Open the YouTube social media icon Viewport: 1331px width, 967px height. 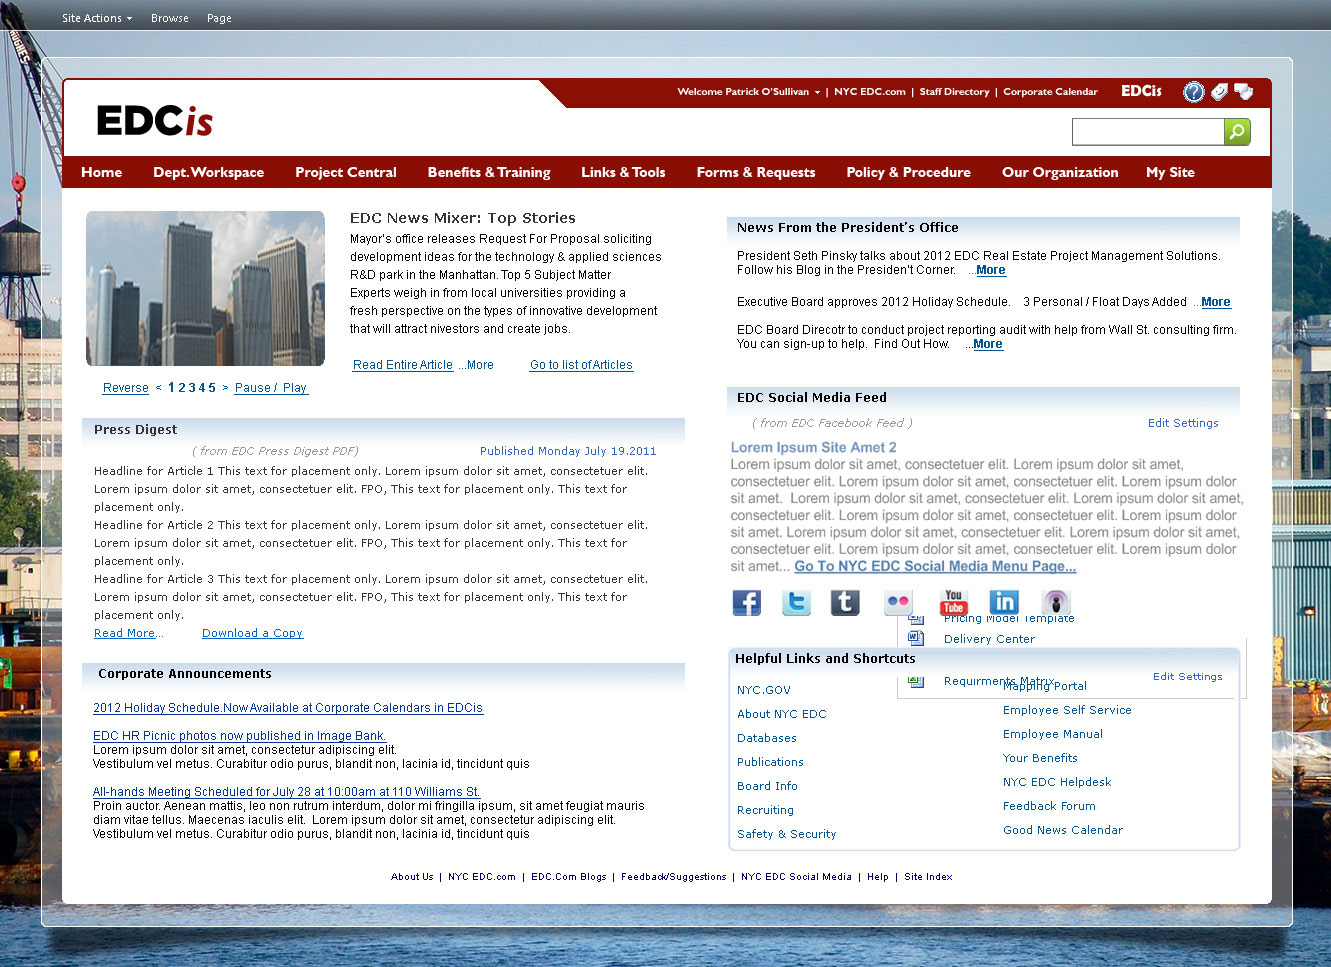pos(953,602)
